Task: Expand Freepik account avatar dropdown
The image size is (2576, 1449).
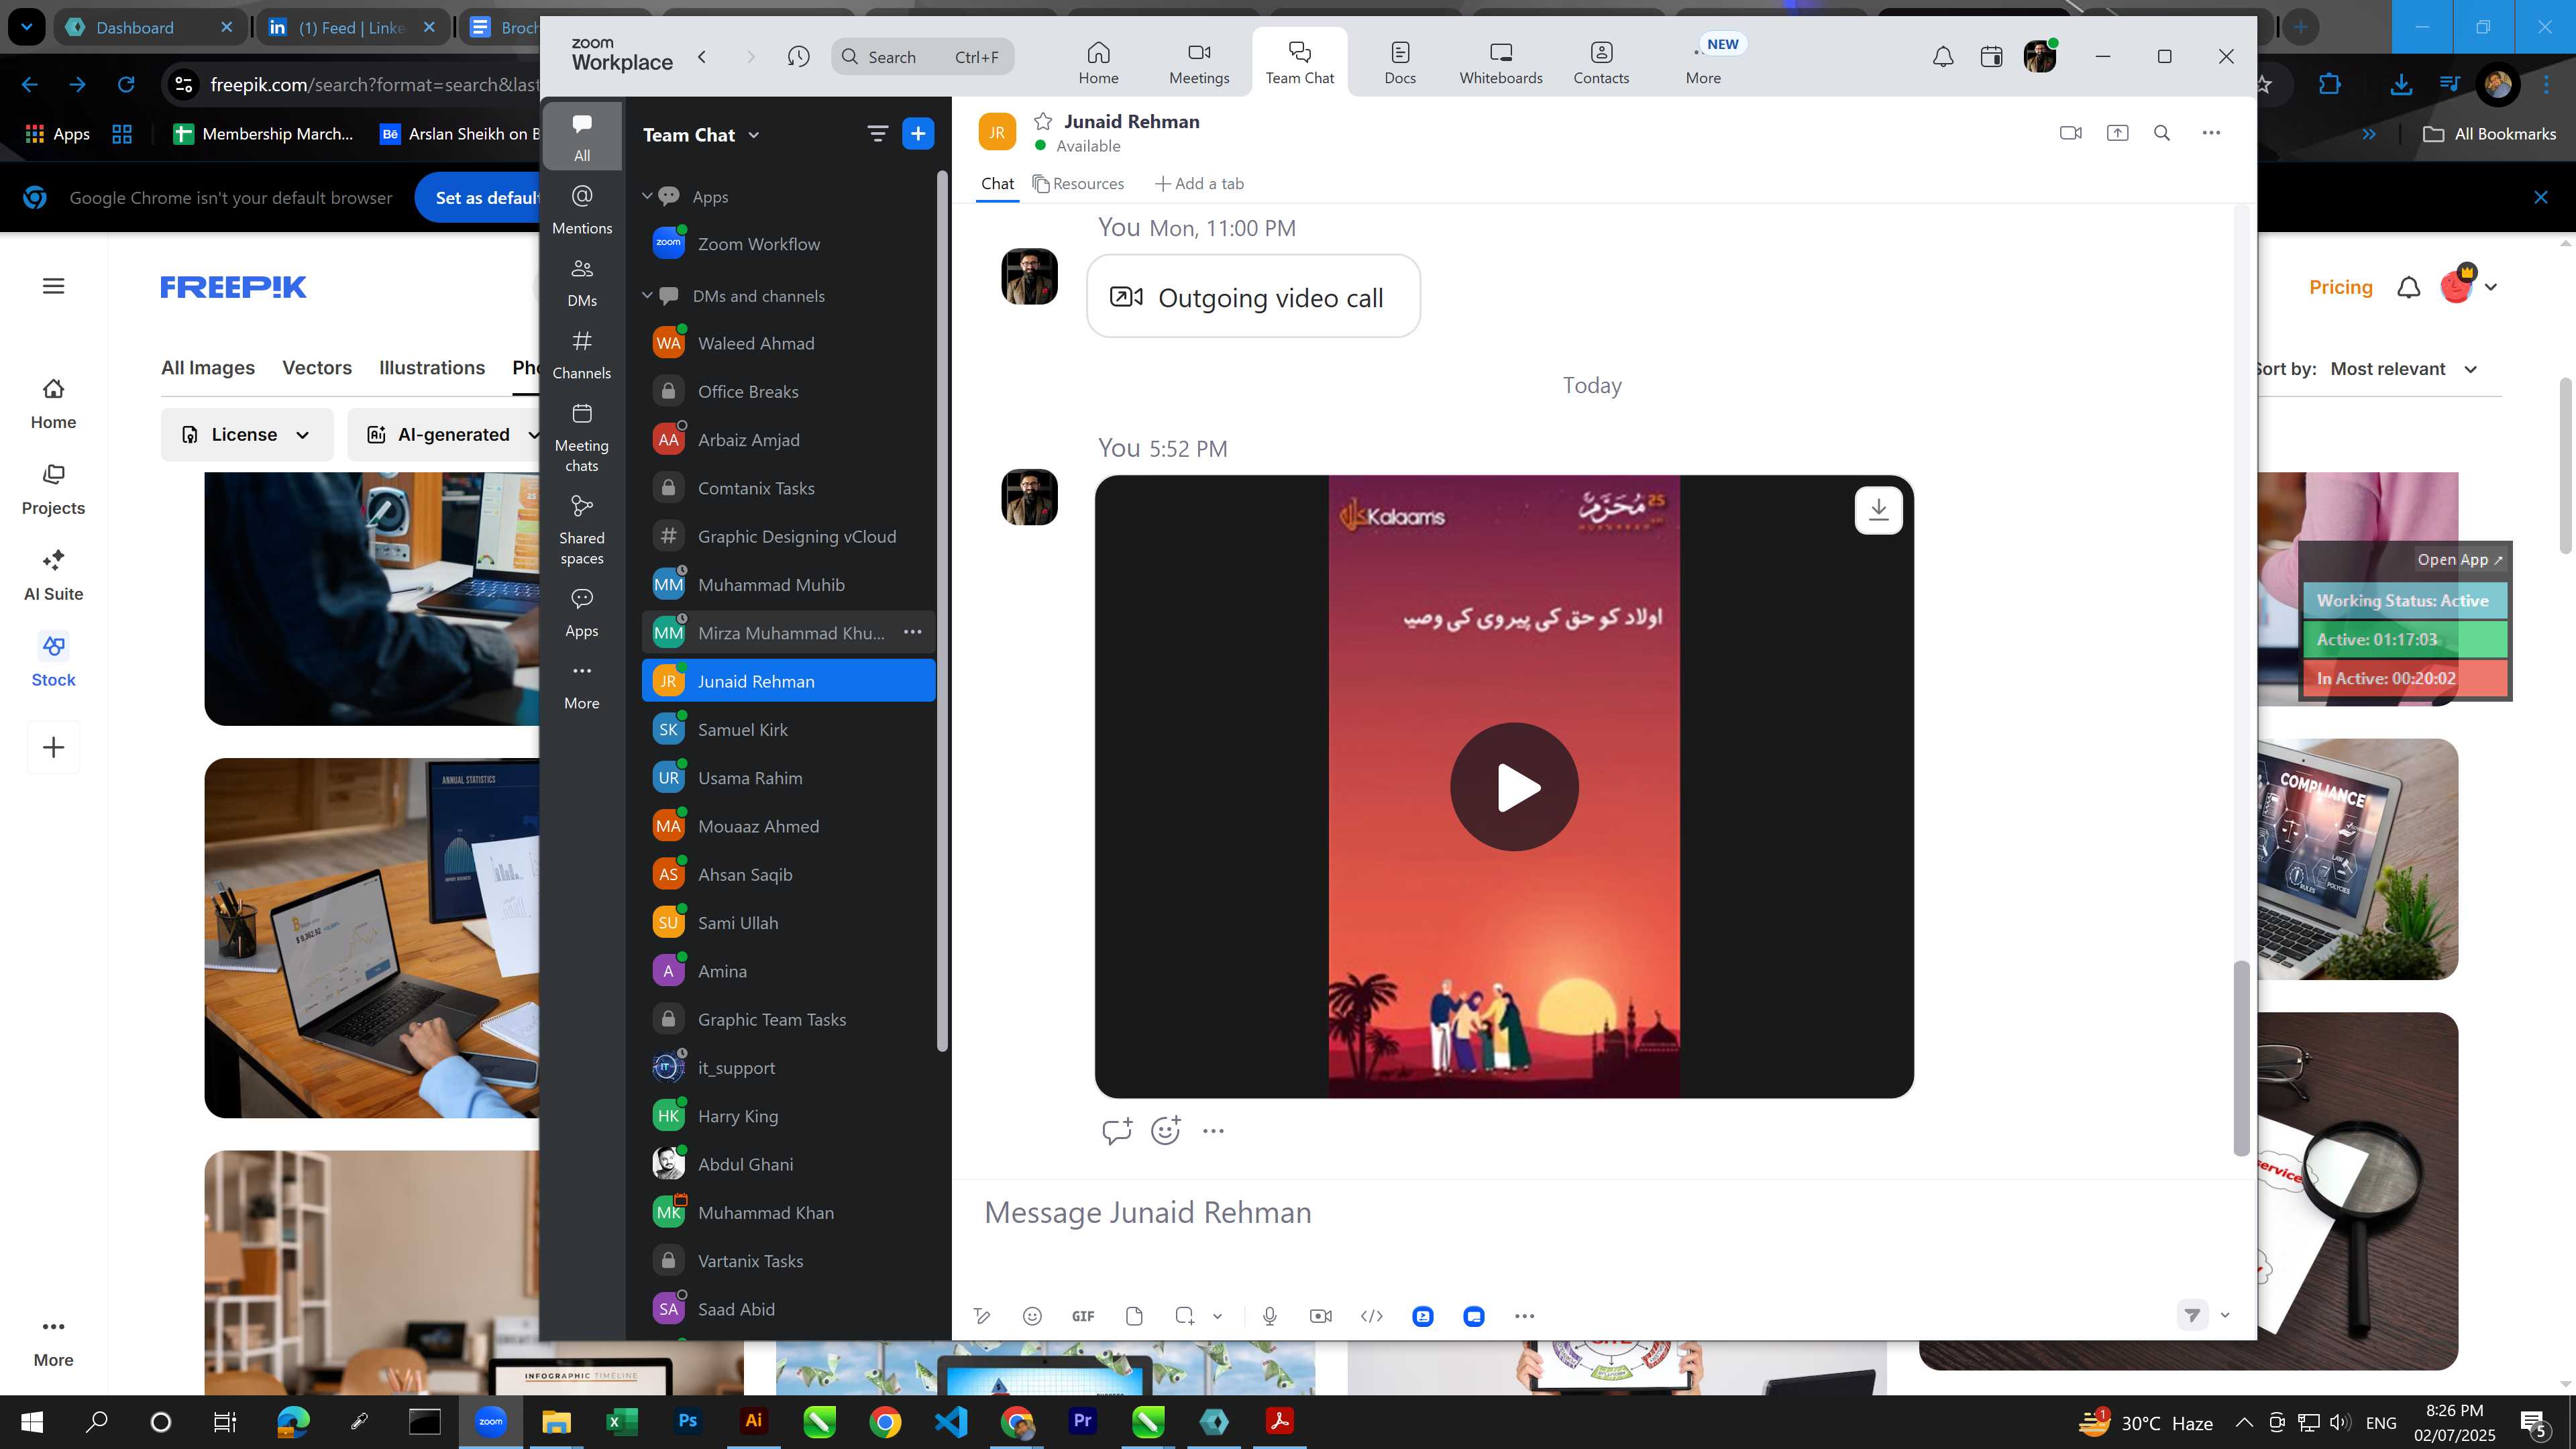Action: tap(2490, 287)
